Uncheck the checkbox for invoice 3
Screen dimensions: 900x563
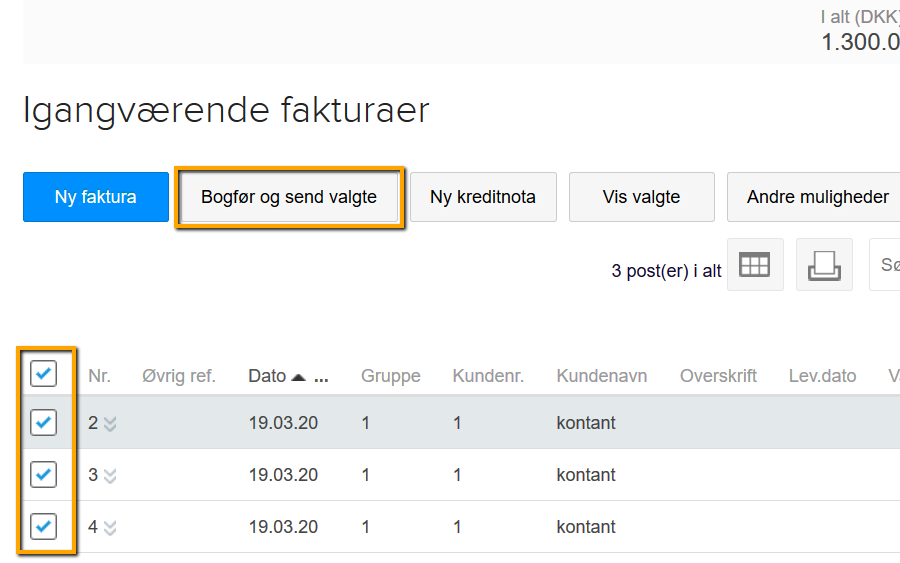[x=43, y=474]
